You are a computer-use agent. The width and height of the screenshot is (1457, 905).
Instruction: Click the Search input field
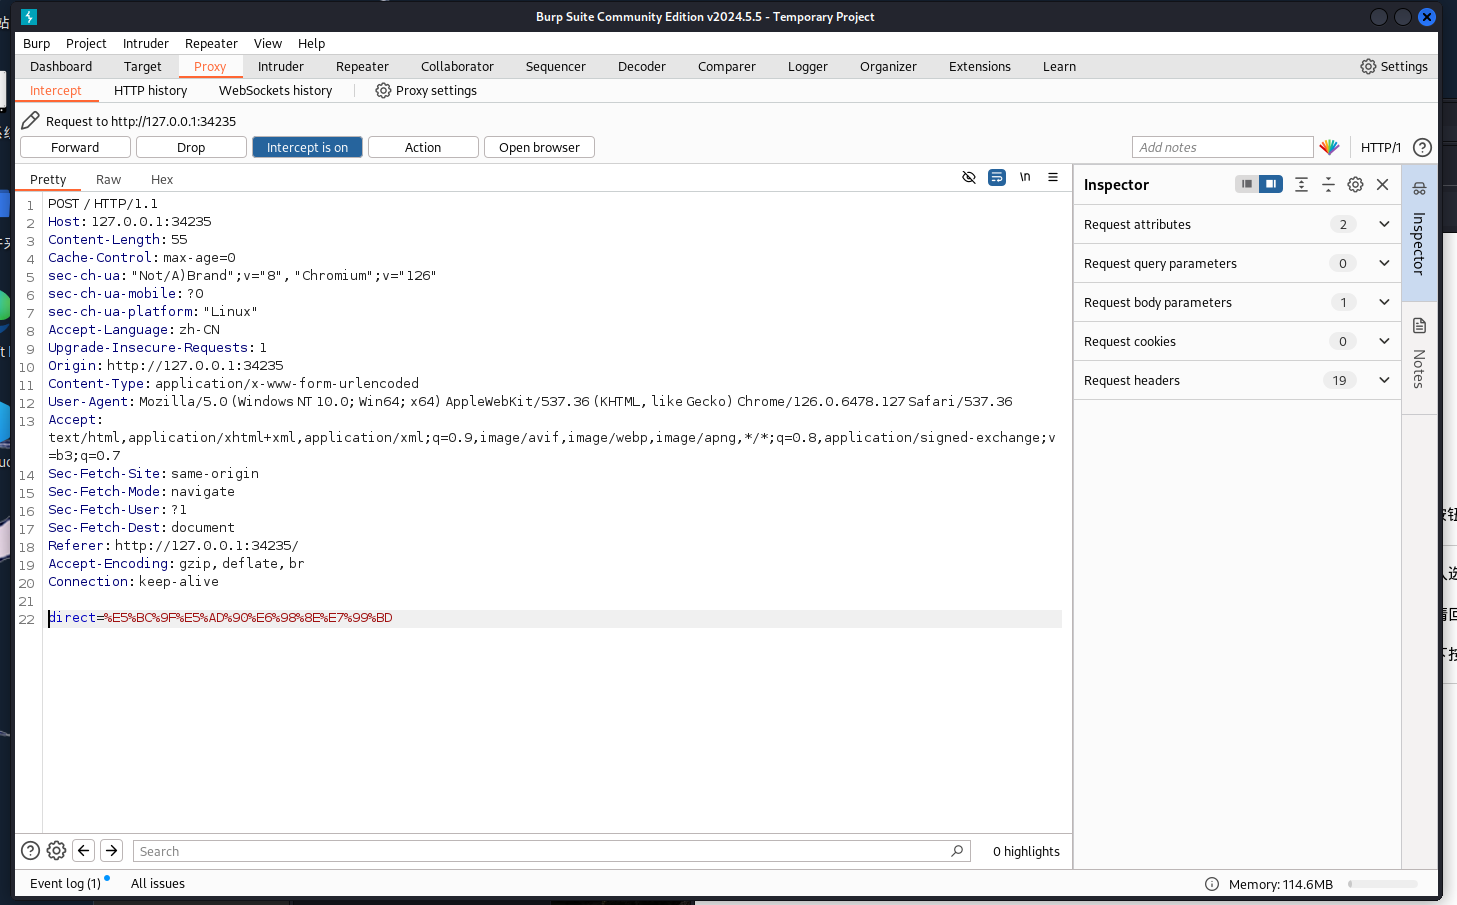(x=551, y=851)
